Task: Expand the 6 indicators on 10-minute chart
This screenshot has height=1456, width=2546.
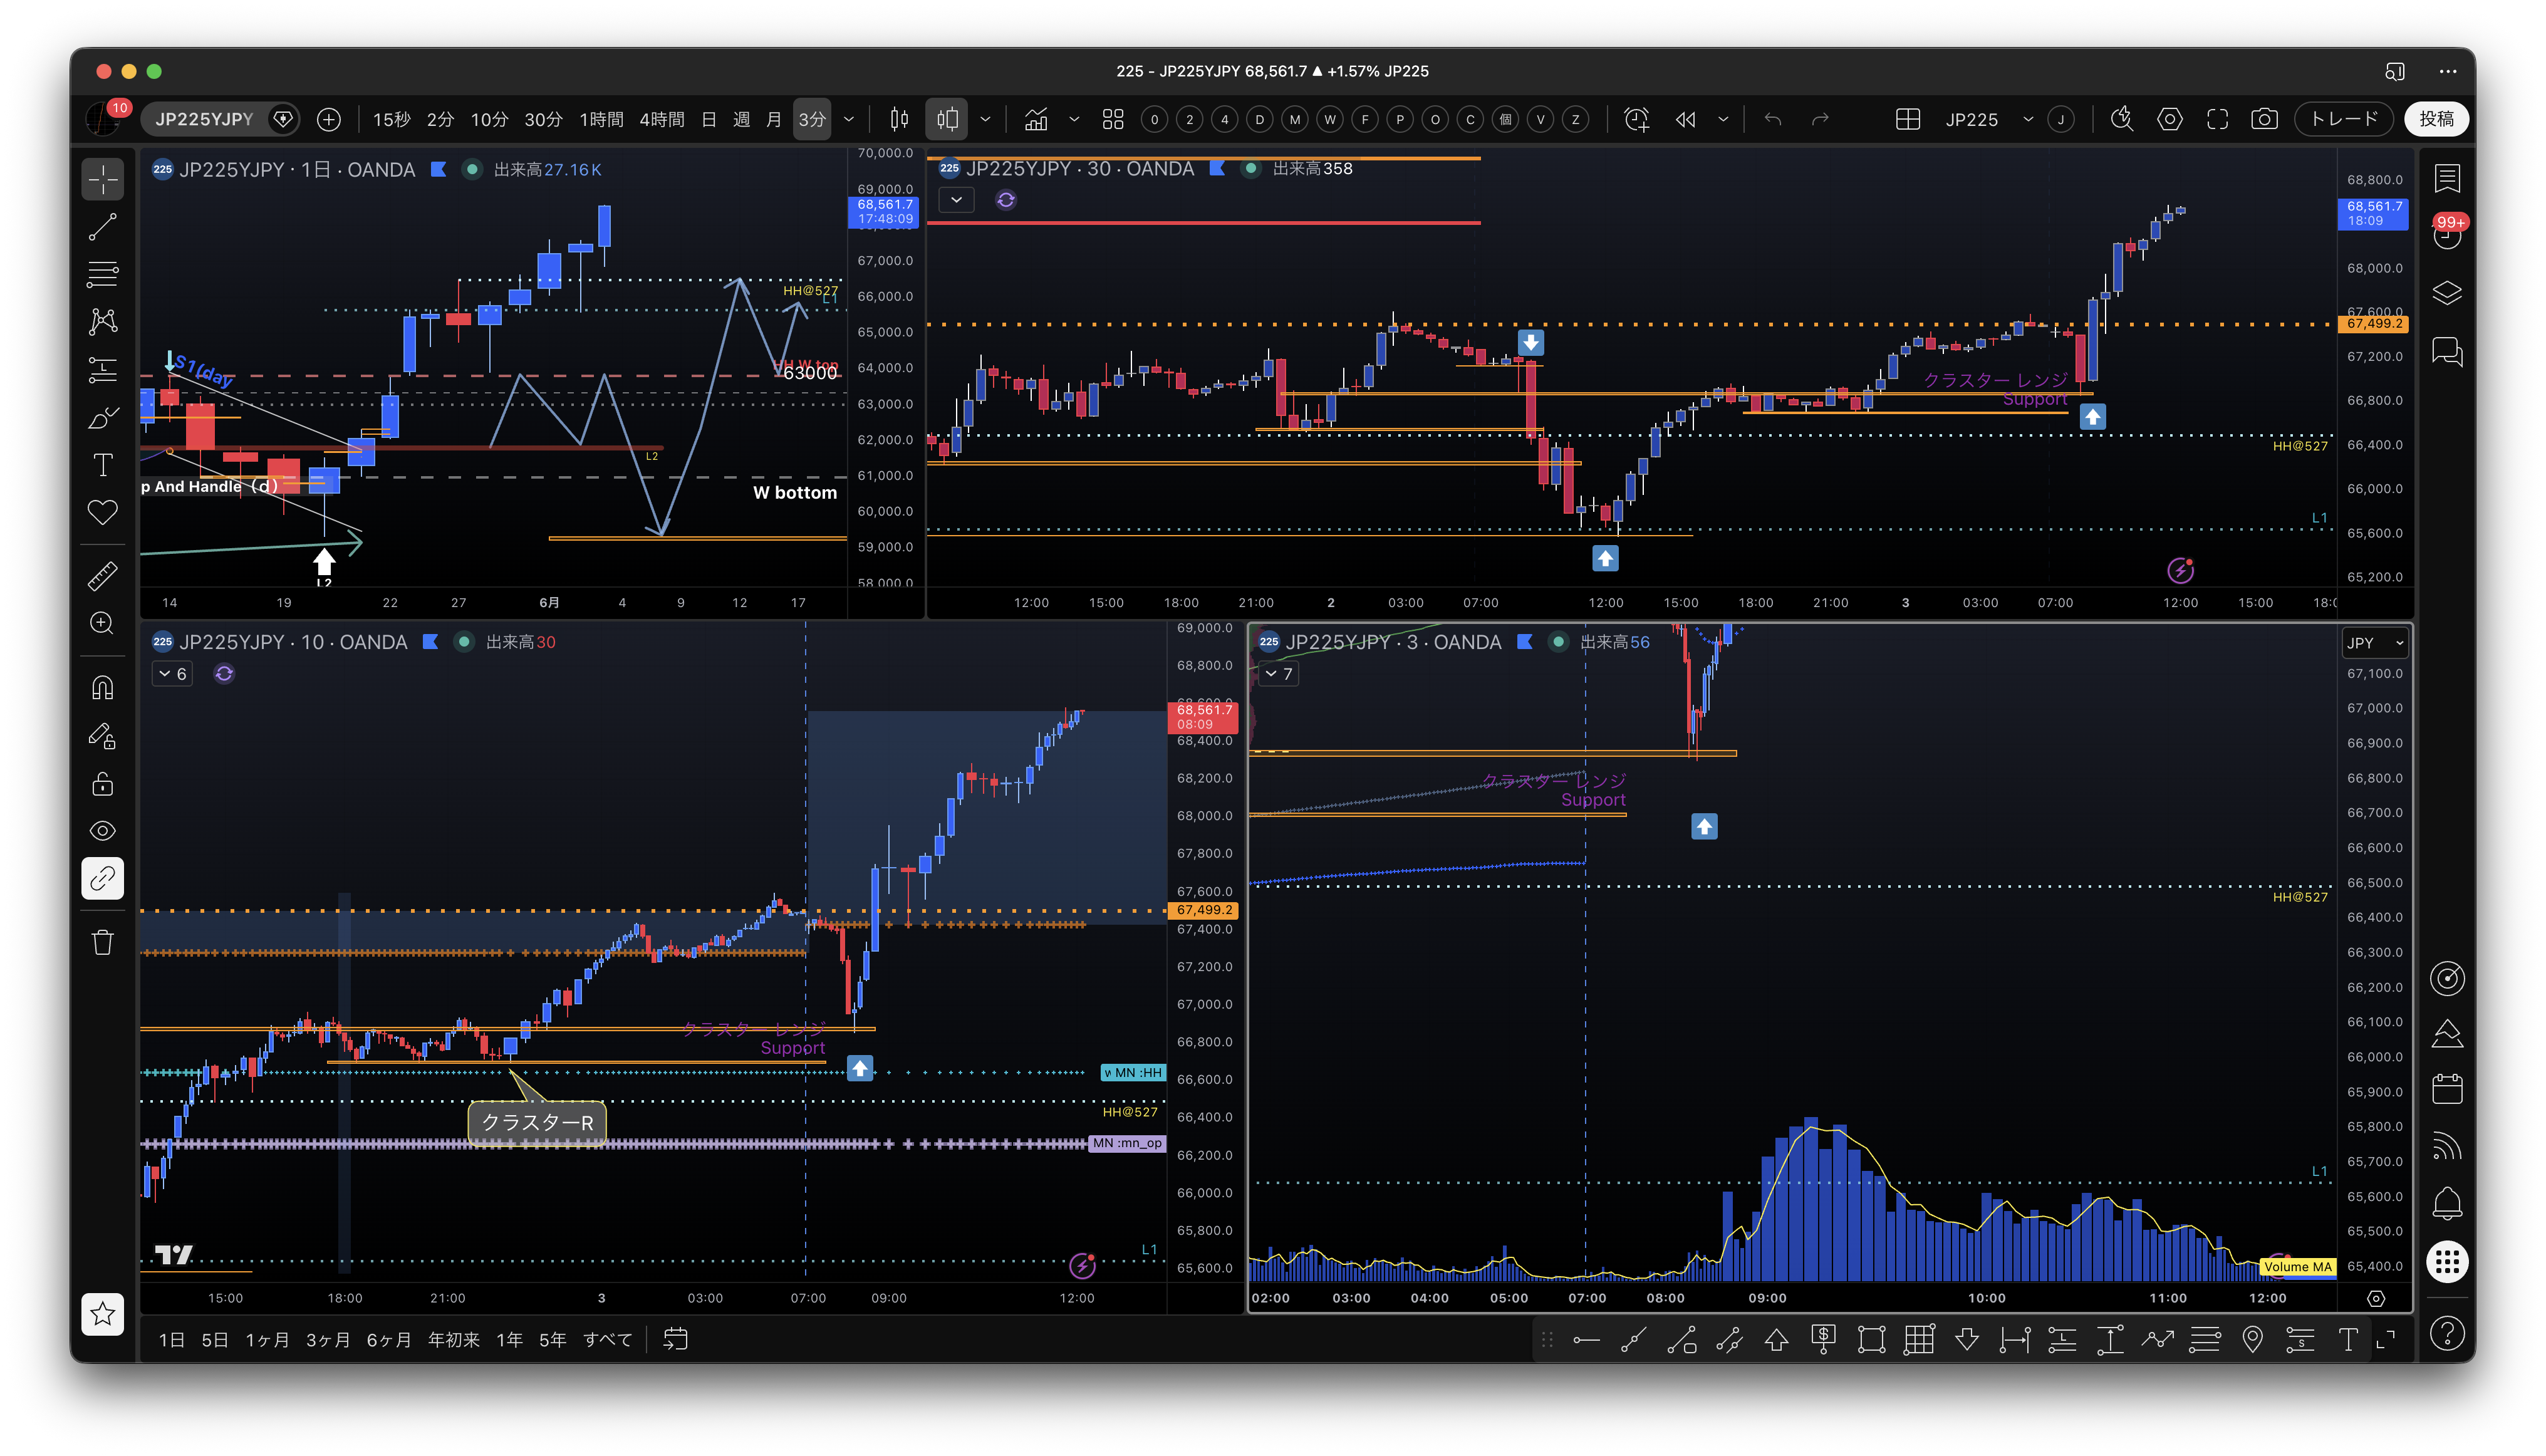Action: pyautogui.click(x=173, y=674)
